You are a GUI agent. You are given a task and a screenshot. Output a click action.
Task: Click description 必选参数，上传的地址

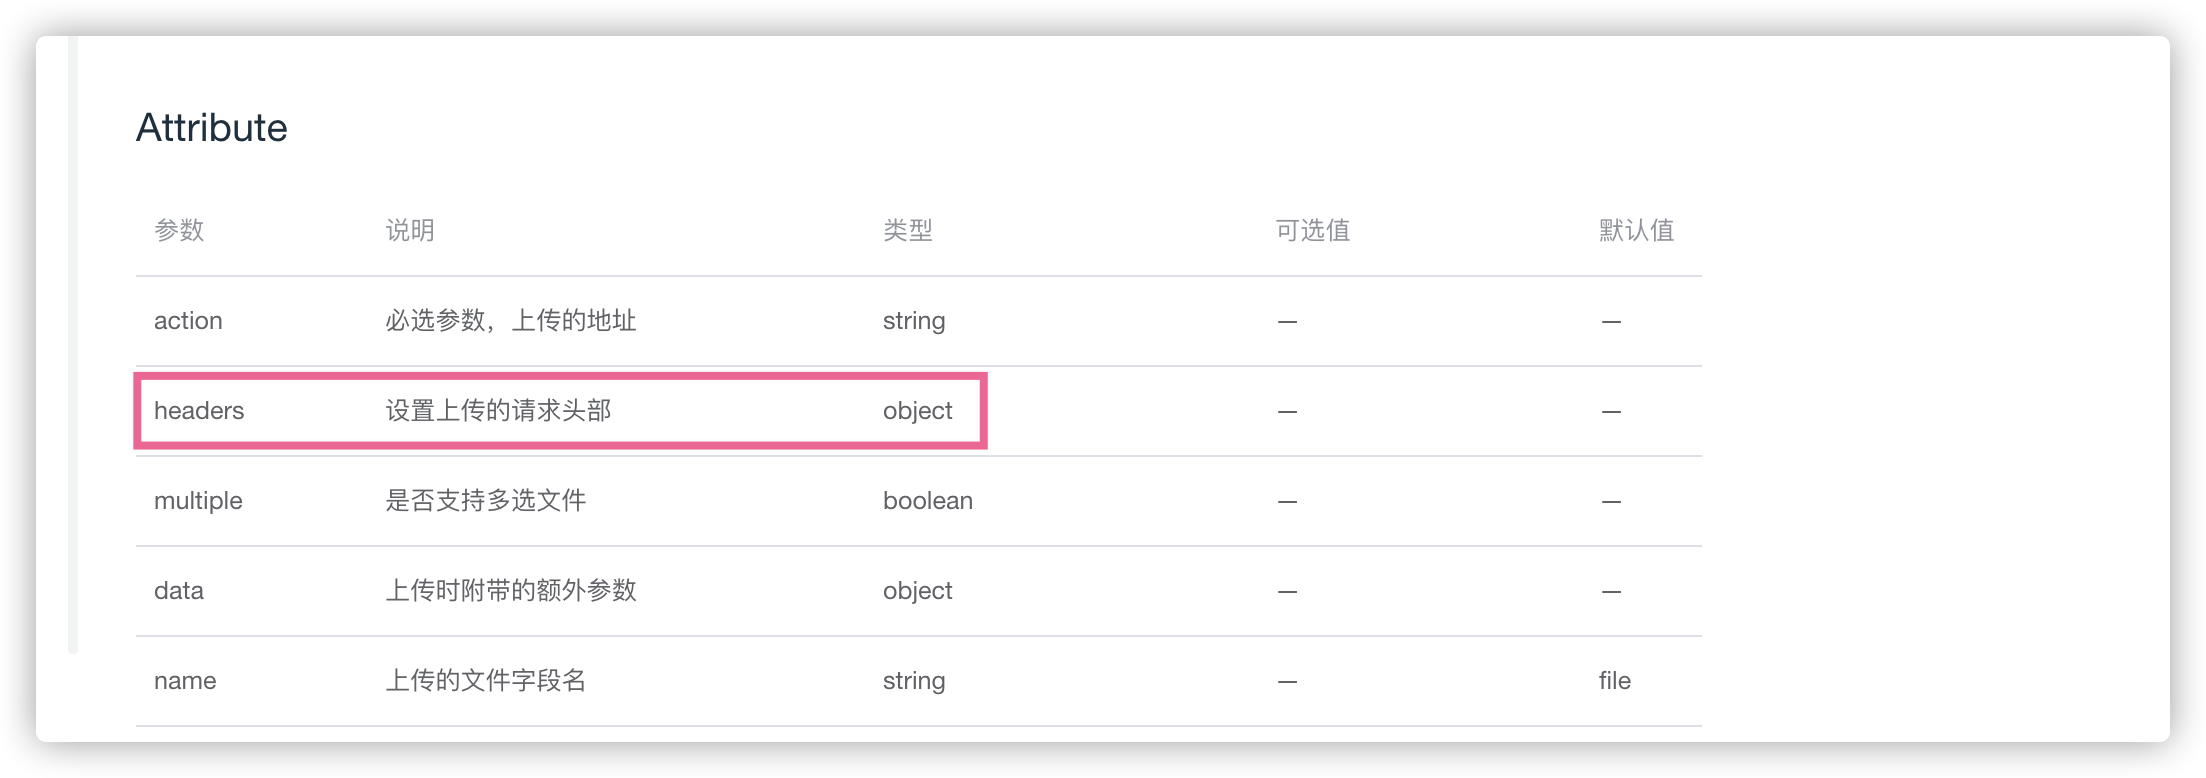tap(511, 321)
